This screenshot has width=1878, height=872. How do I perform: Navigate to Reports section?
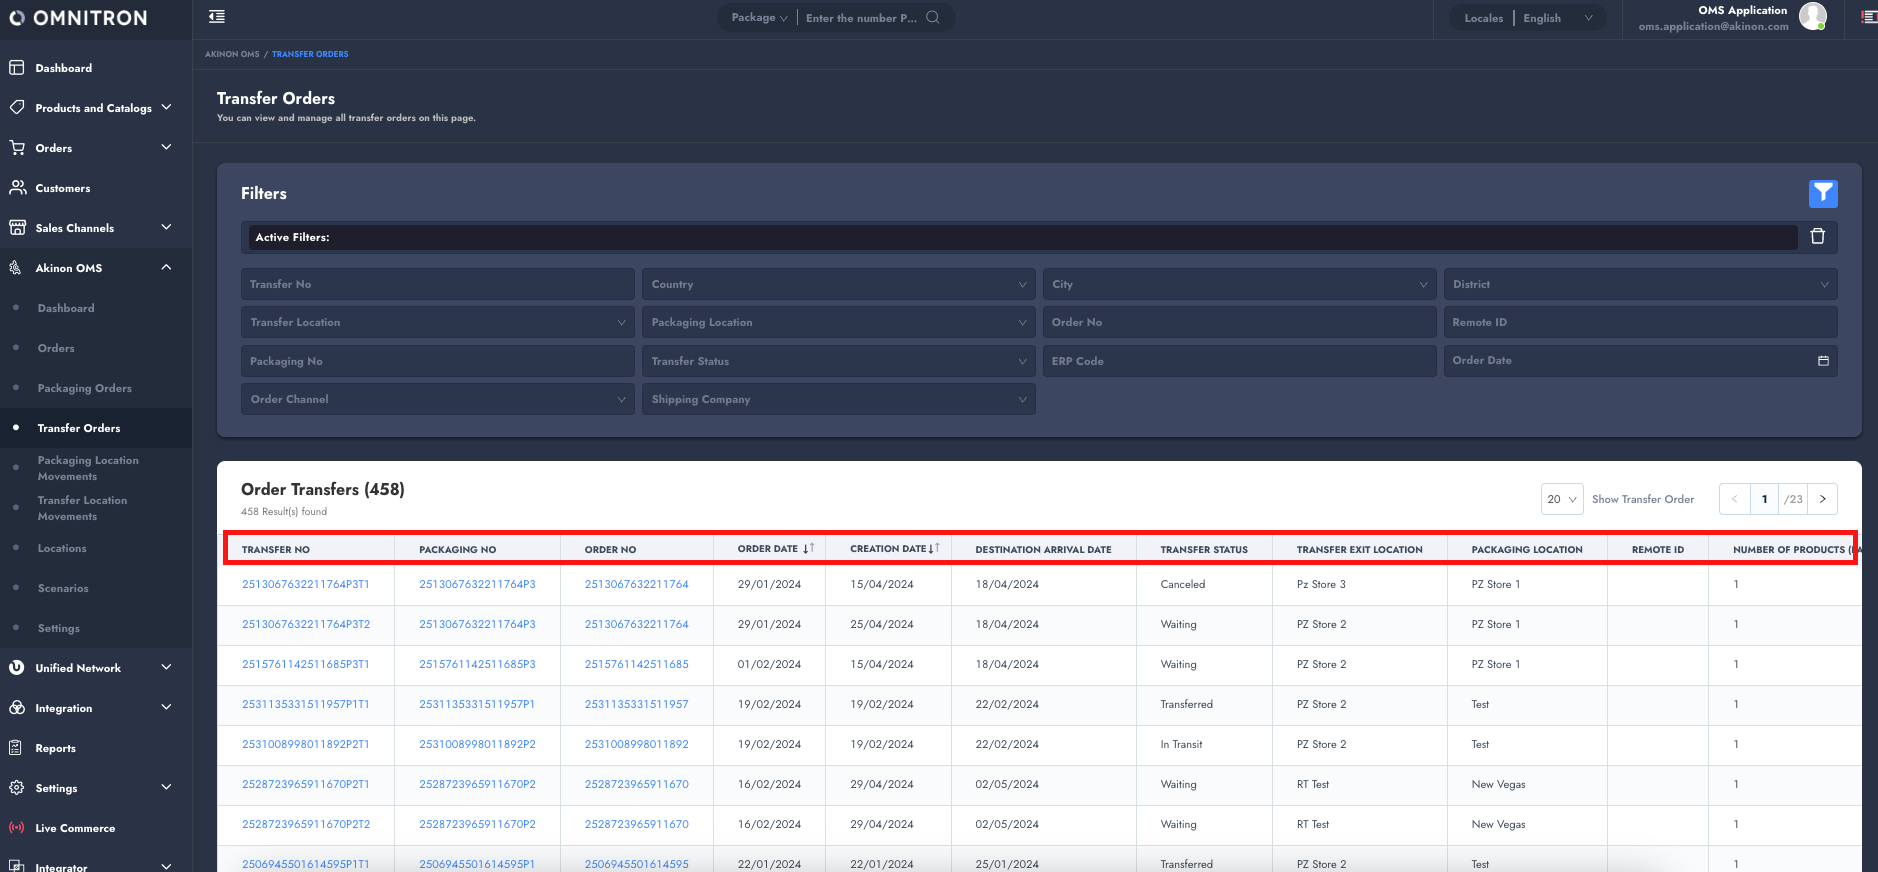point(56,748)
